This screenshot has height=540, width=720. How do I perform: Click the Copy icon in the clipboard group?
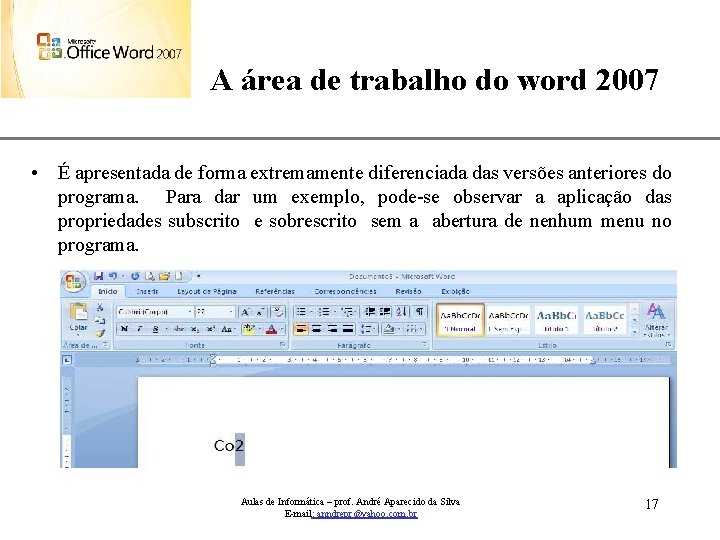pos(100,320)
